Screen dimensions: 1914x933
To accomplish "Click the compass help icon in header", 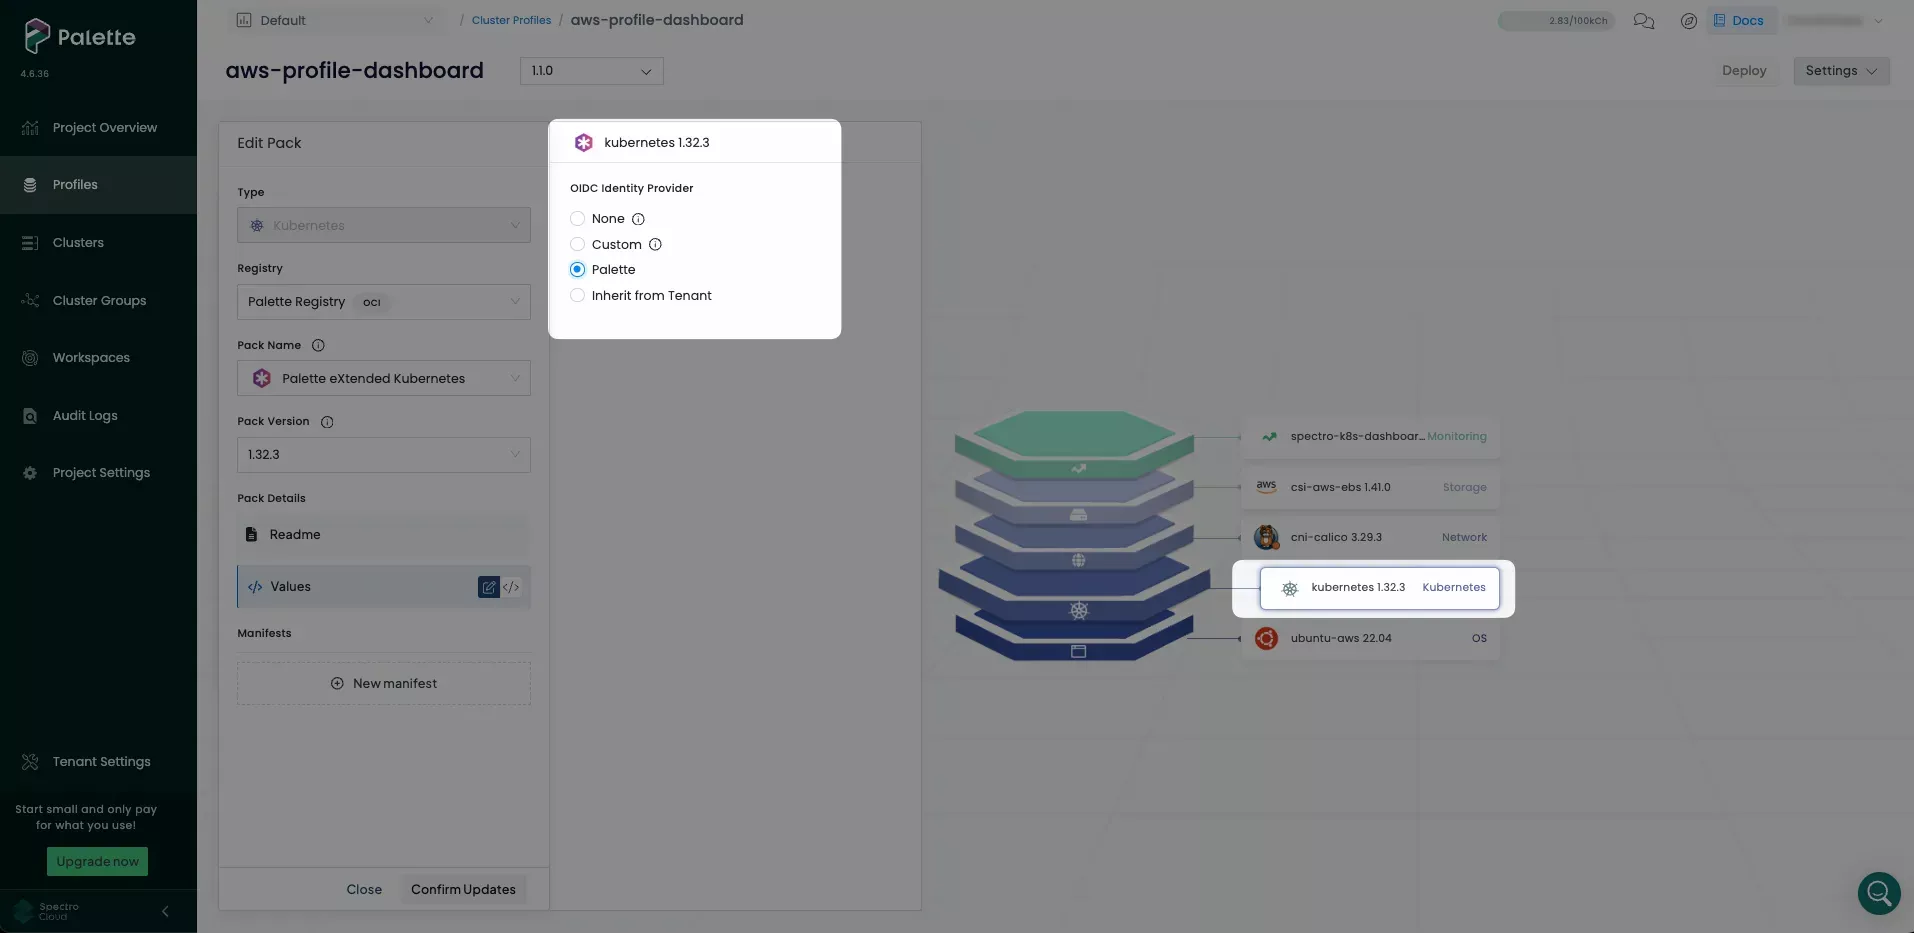I will 1688,20.
